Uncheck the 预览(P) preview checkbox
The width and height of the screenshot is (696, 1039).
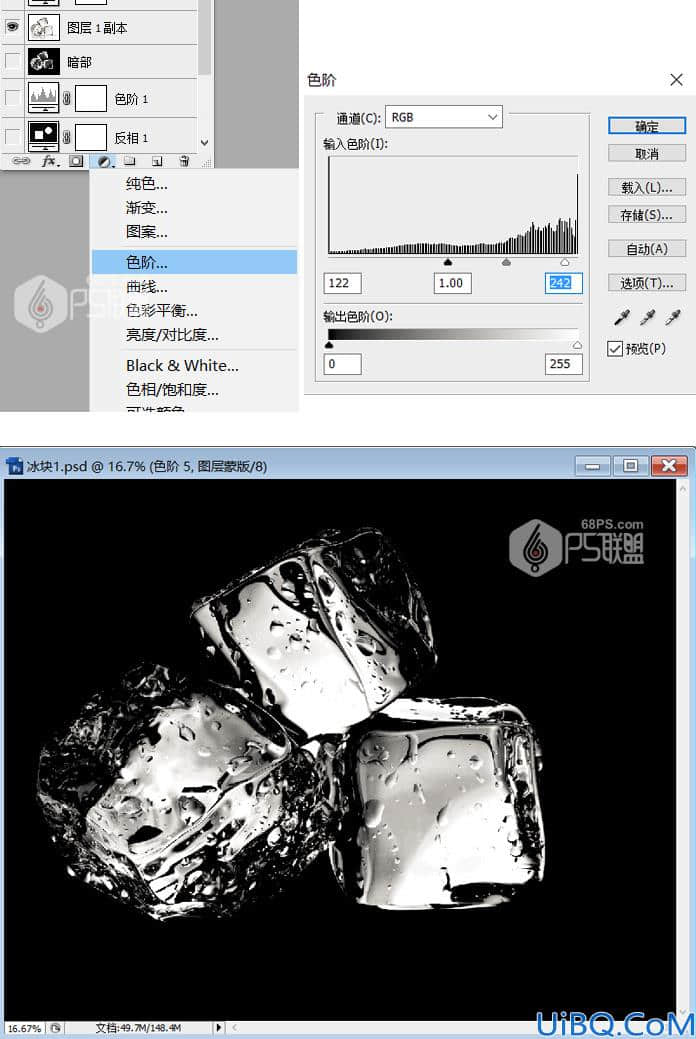(615, 349)
